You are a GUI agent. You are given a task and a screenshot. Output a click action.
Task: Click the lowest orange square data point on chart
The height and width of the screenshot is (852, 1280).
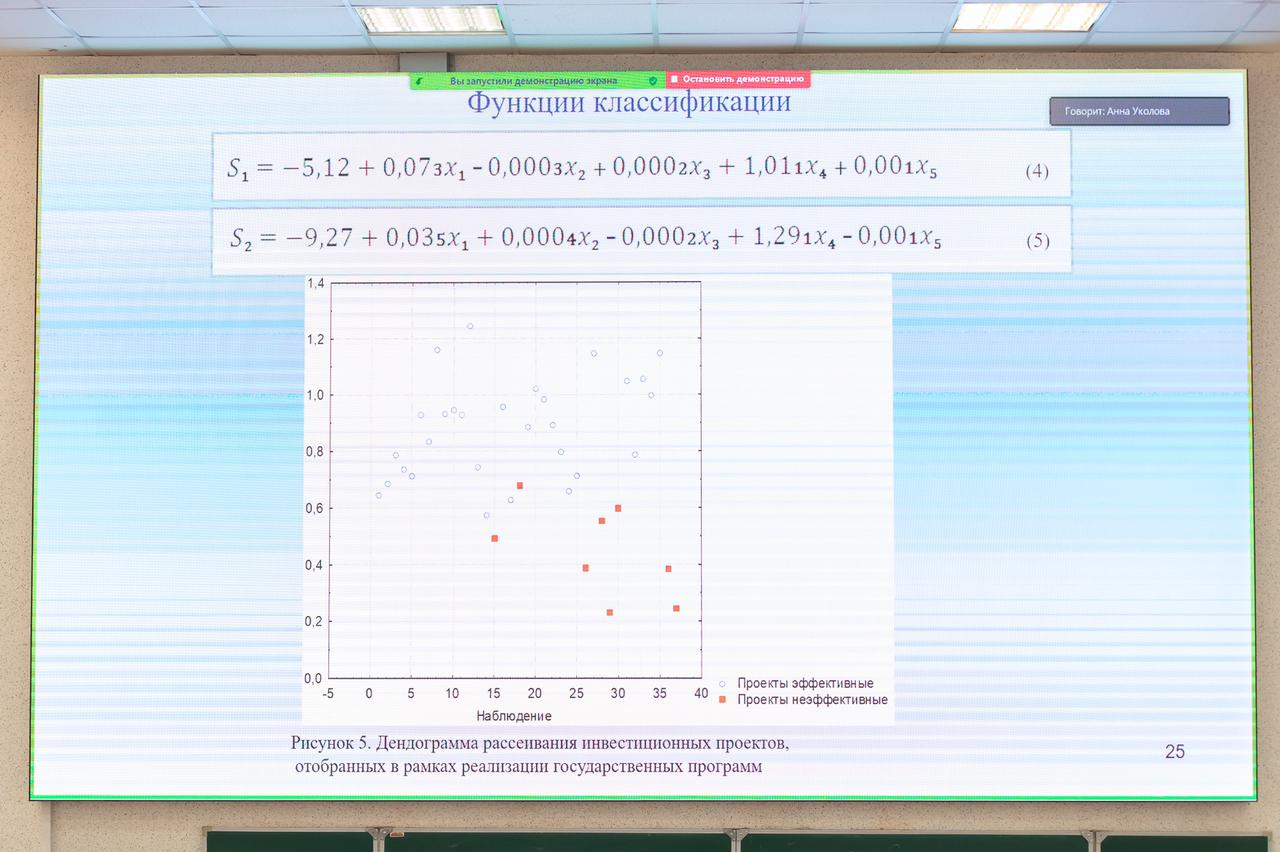click(609, 612)
